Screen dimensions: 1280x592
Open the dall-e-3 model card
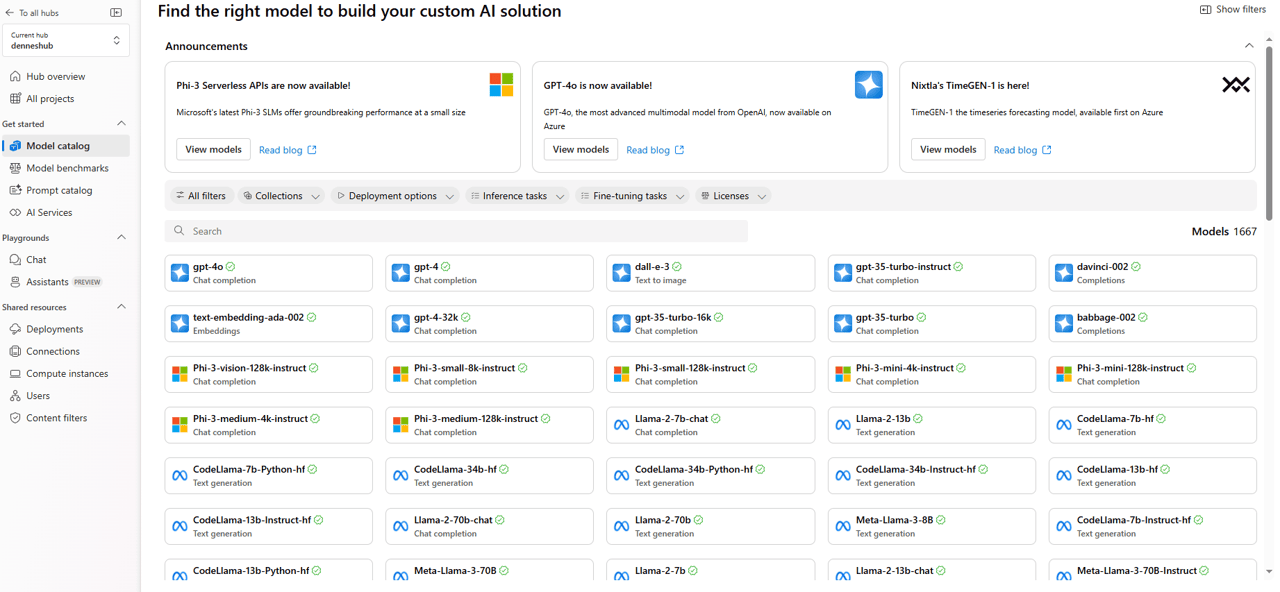pos(710,273)
